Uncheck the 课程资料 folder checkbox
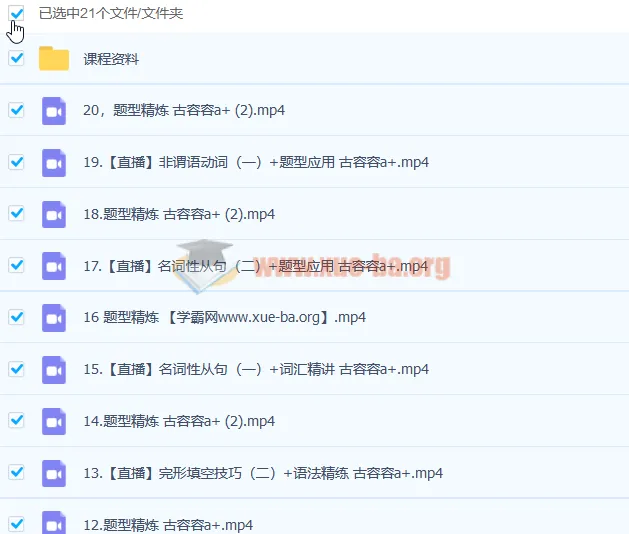The image size is (629, 534). click(x=16, y=58)
